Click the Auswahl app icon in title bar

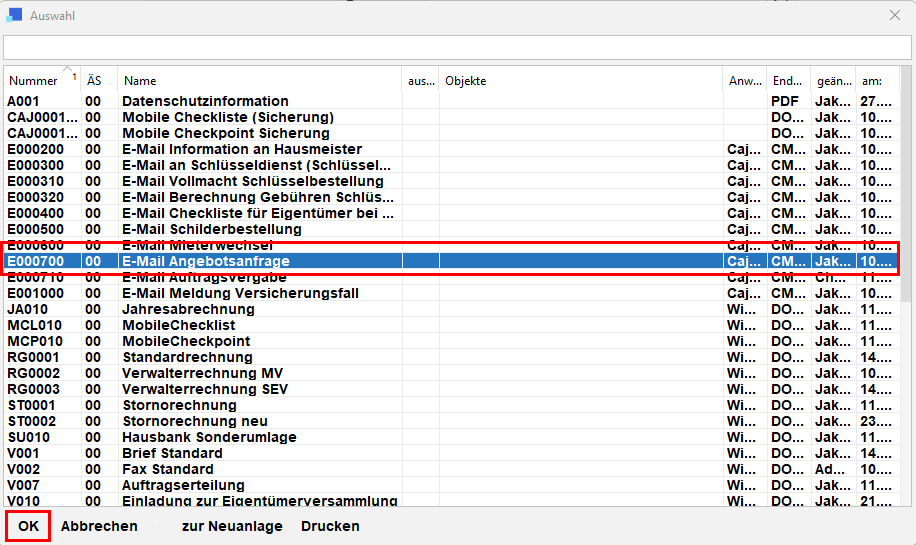(x=15, y=15)
